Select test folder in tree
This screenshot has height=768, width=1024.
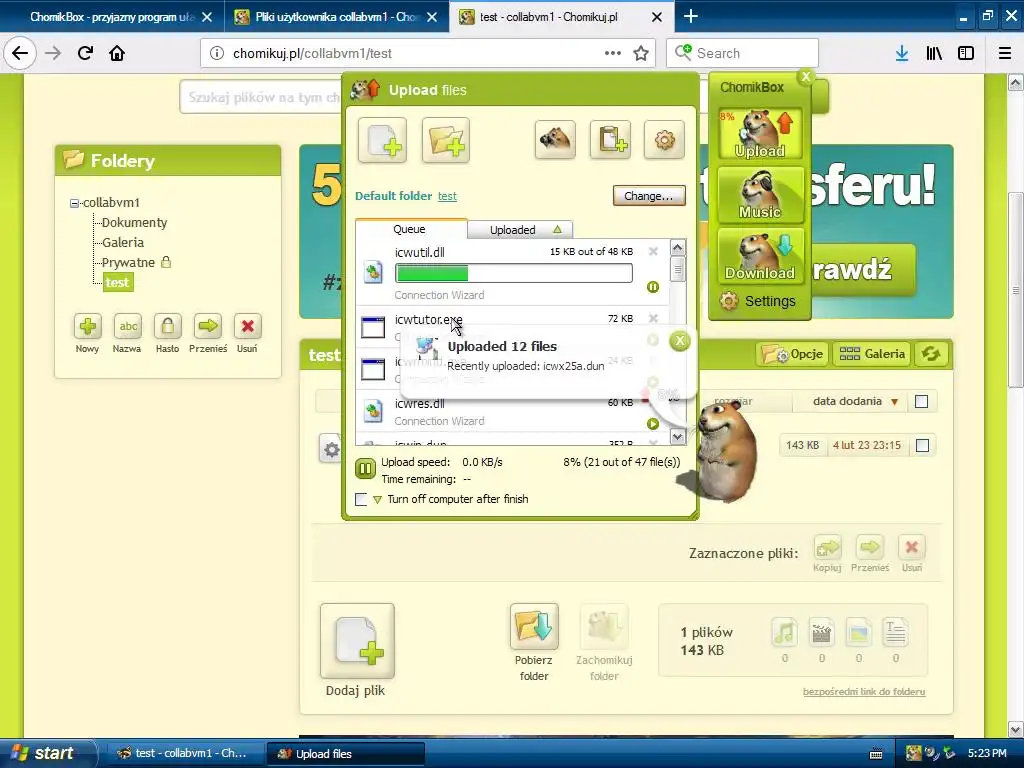click(x=118, y=283)
